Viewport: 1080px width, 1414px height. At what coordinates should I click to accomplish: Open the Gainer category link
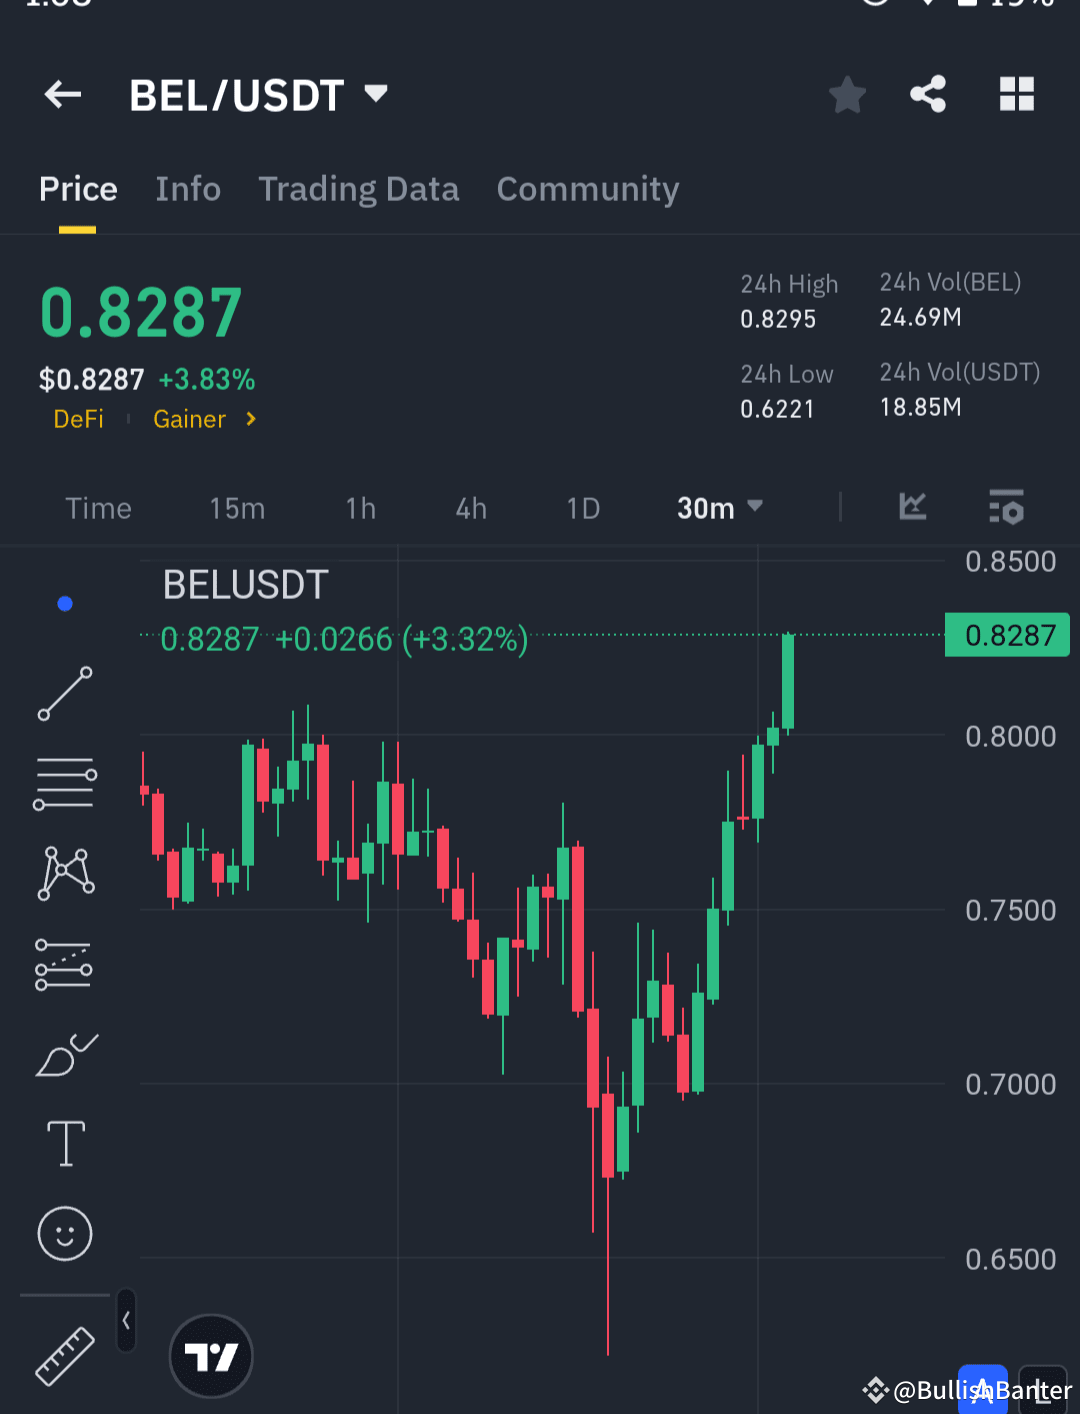tap(189, 419)
